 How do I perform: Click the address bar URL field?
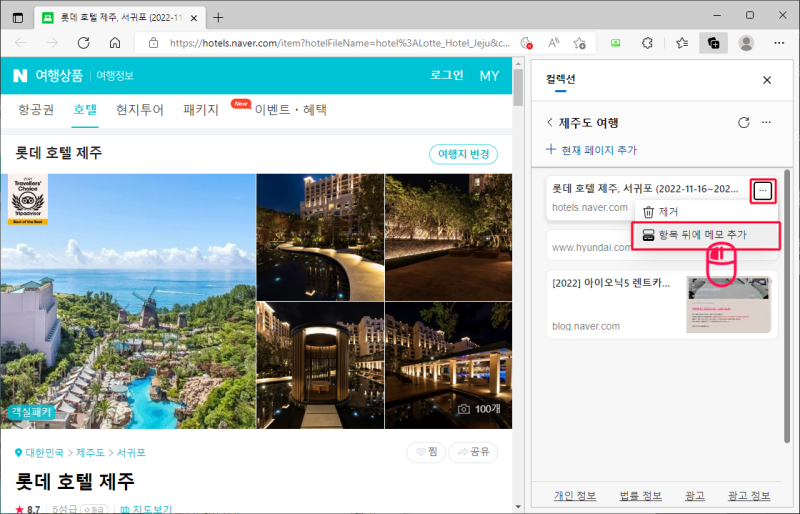(339, 43)
